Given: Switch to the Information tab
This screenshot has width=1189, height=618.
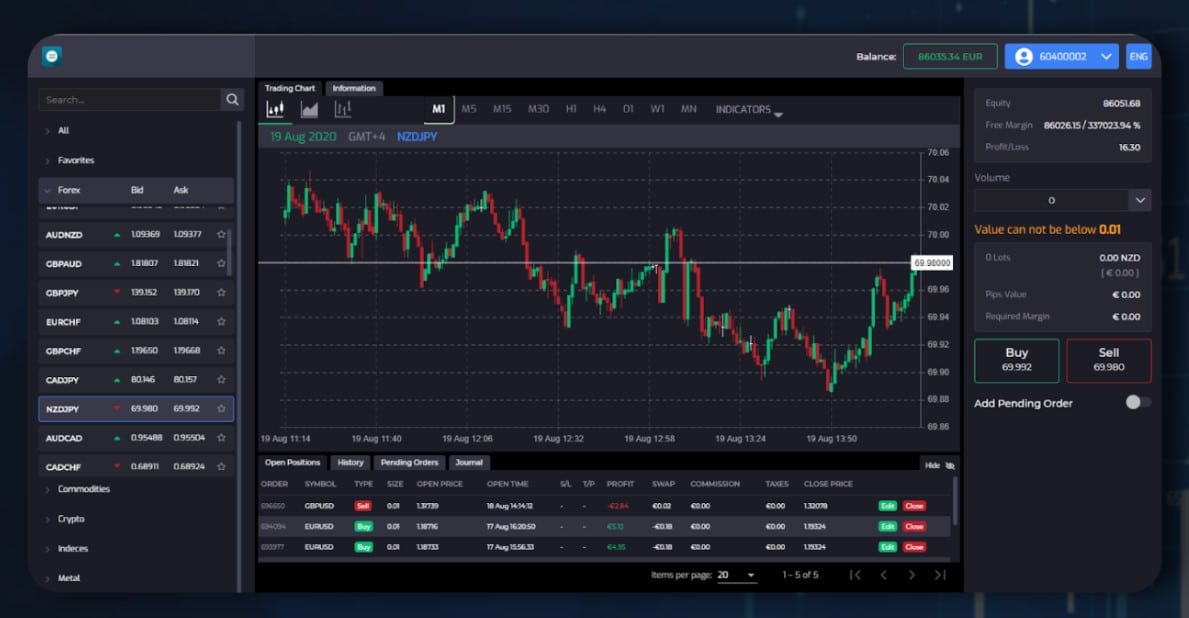Looking at the screenshot, I should (354, 88).
